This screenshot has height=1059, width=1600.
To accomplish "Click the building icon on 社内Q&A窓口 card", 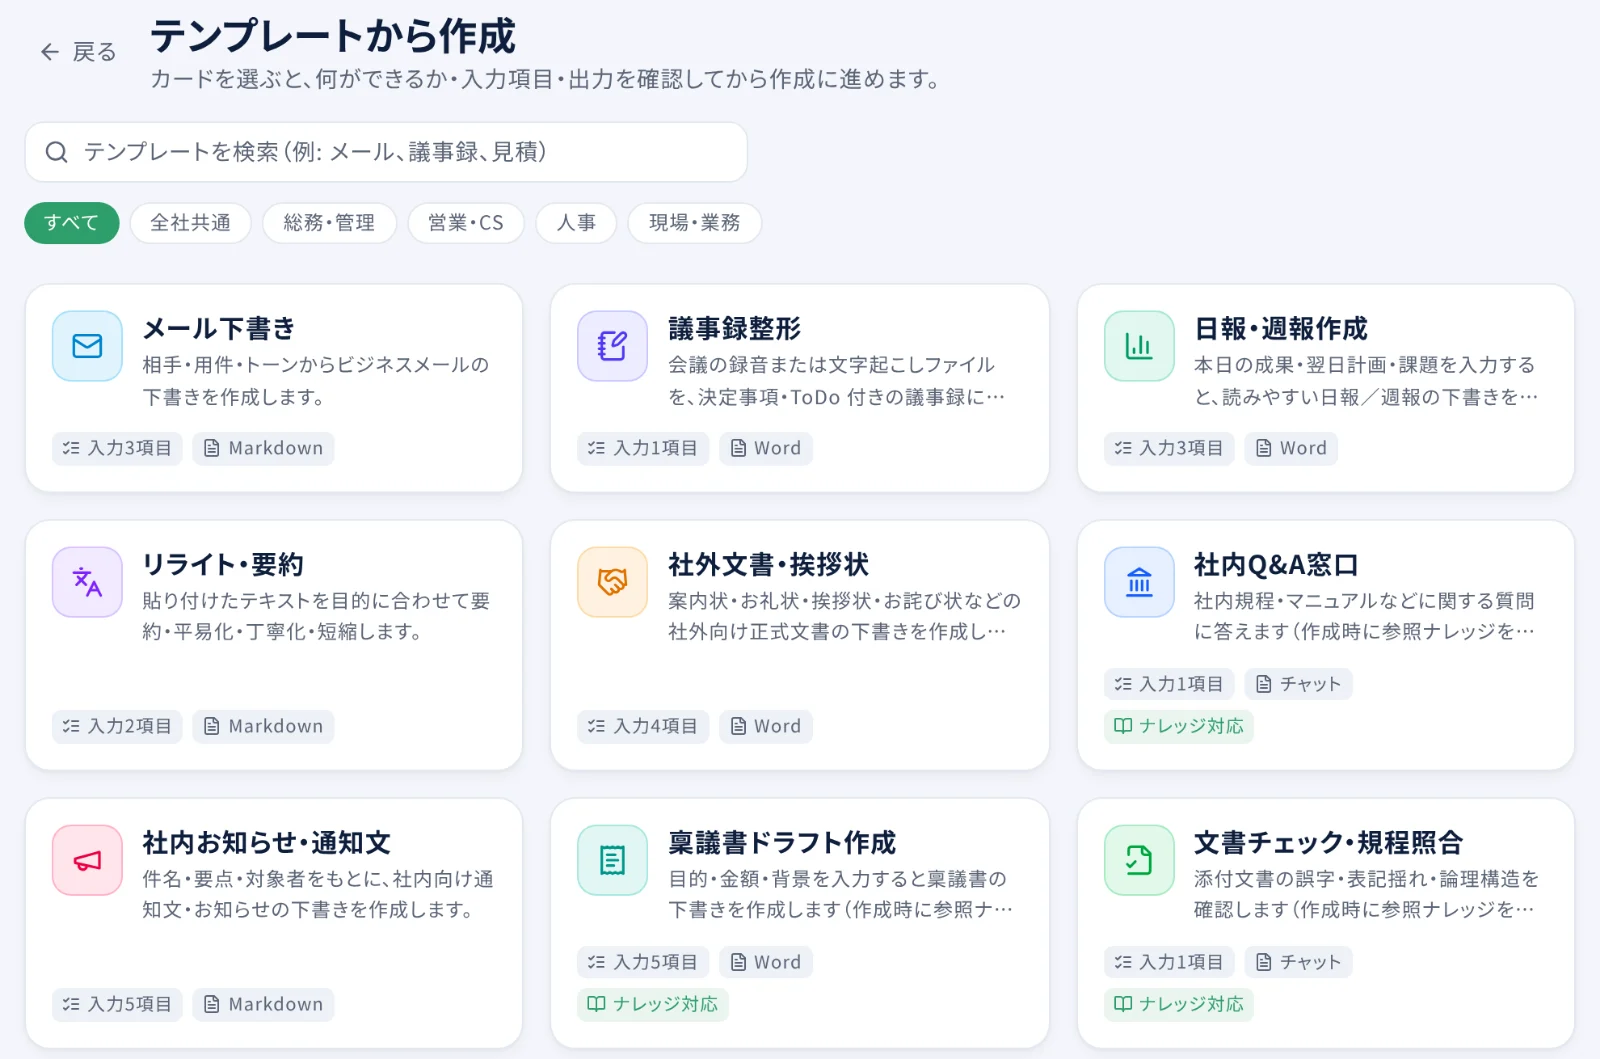I will (1139, 582).
